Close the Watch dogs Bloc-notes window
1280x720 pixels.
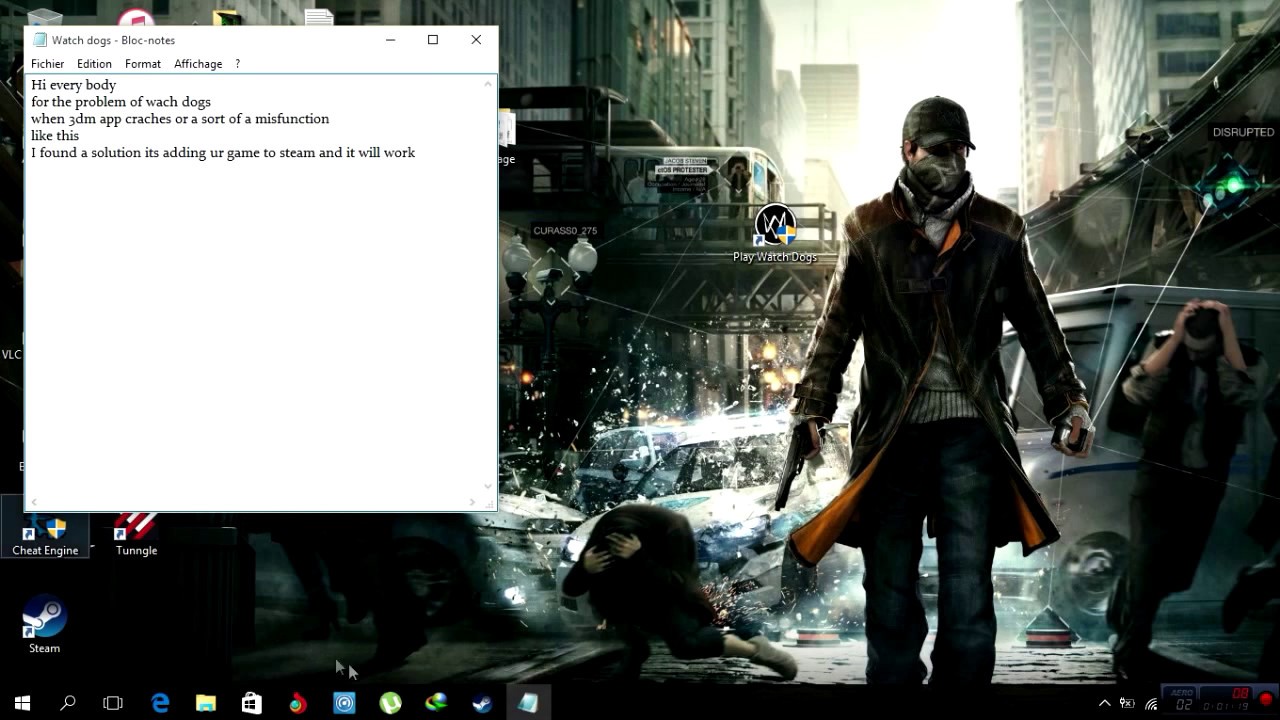pos(476,40)
